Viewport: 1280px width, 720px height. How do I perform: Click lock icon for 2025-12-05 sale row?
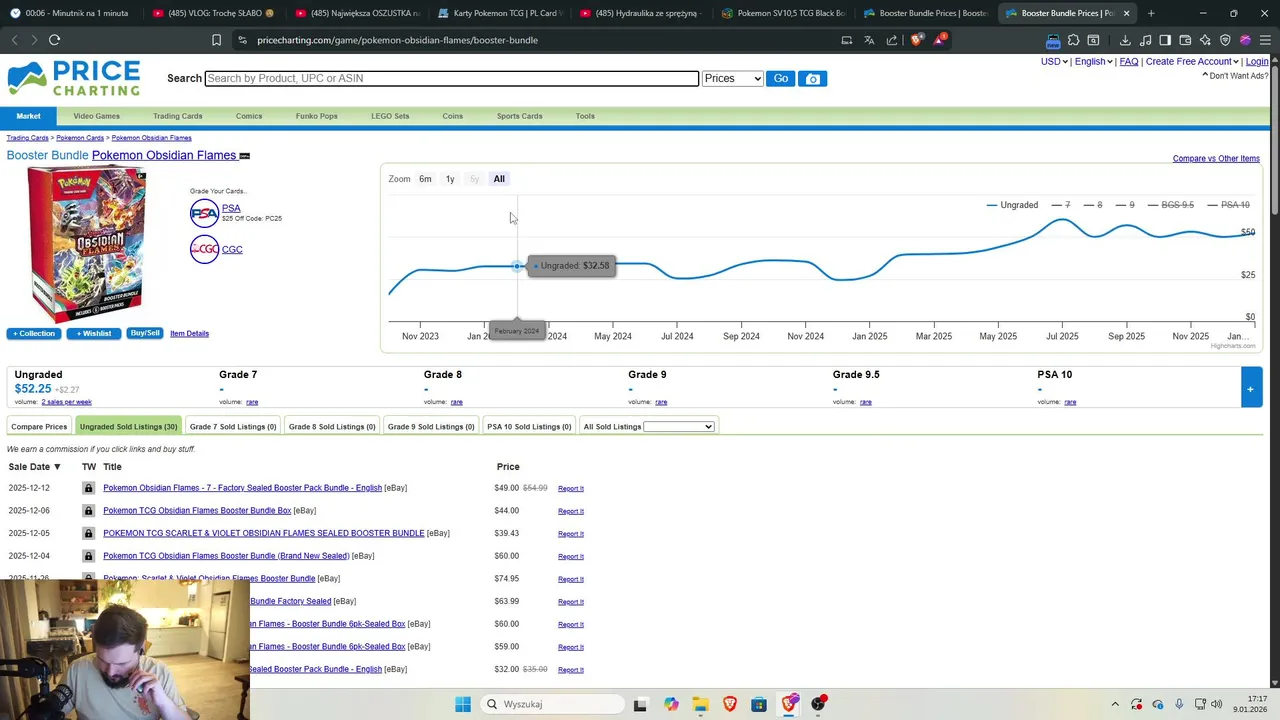point(88,533)
